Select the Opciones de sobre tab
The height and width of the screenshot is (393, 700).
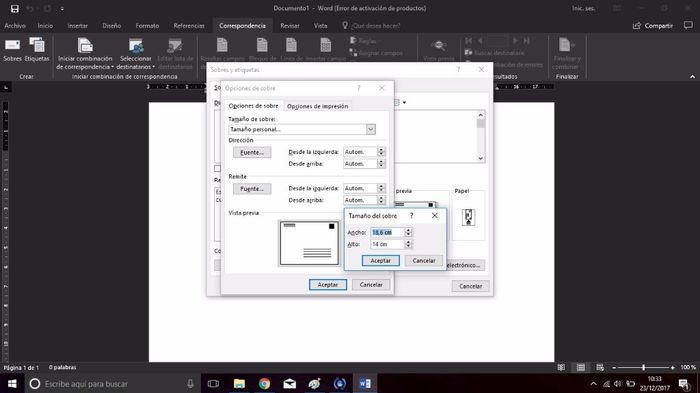(x=254, y=106)
